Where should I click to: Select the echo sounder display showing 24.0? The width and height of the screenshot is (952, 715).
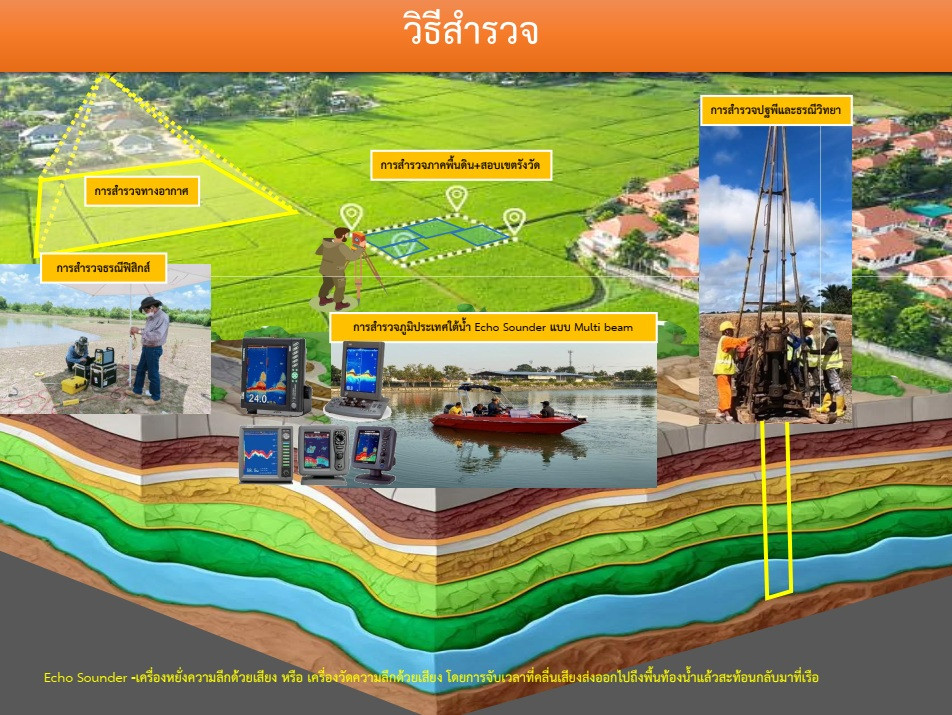point(274,376)
